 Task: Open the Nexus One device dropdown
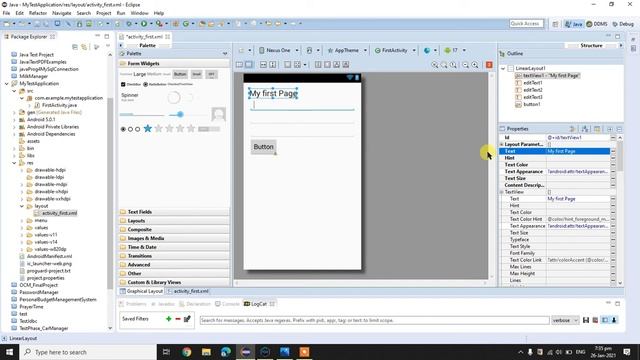[x=278, y=50]
